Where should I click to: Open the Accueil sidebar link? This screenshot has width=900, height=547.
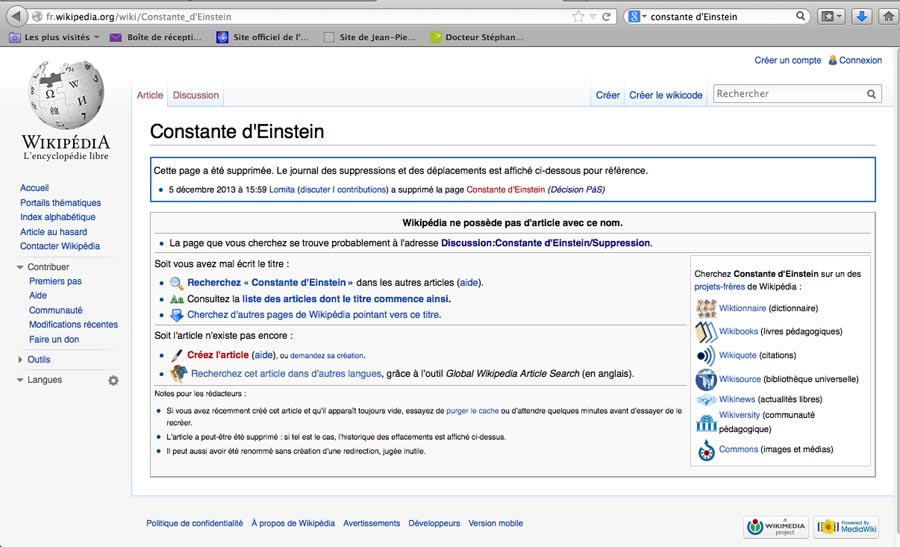coord(34,188)
